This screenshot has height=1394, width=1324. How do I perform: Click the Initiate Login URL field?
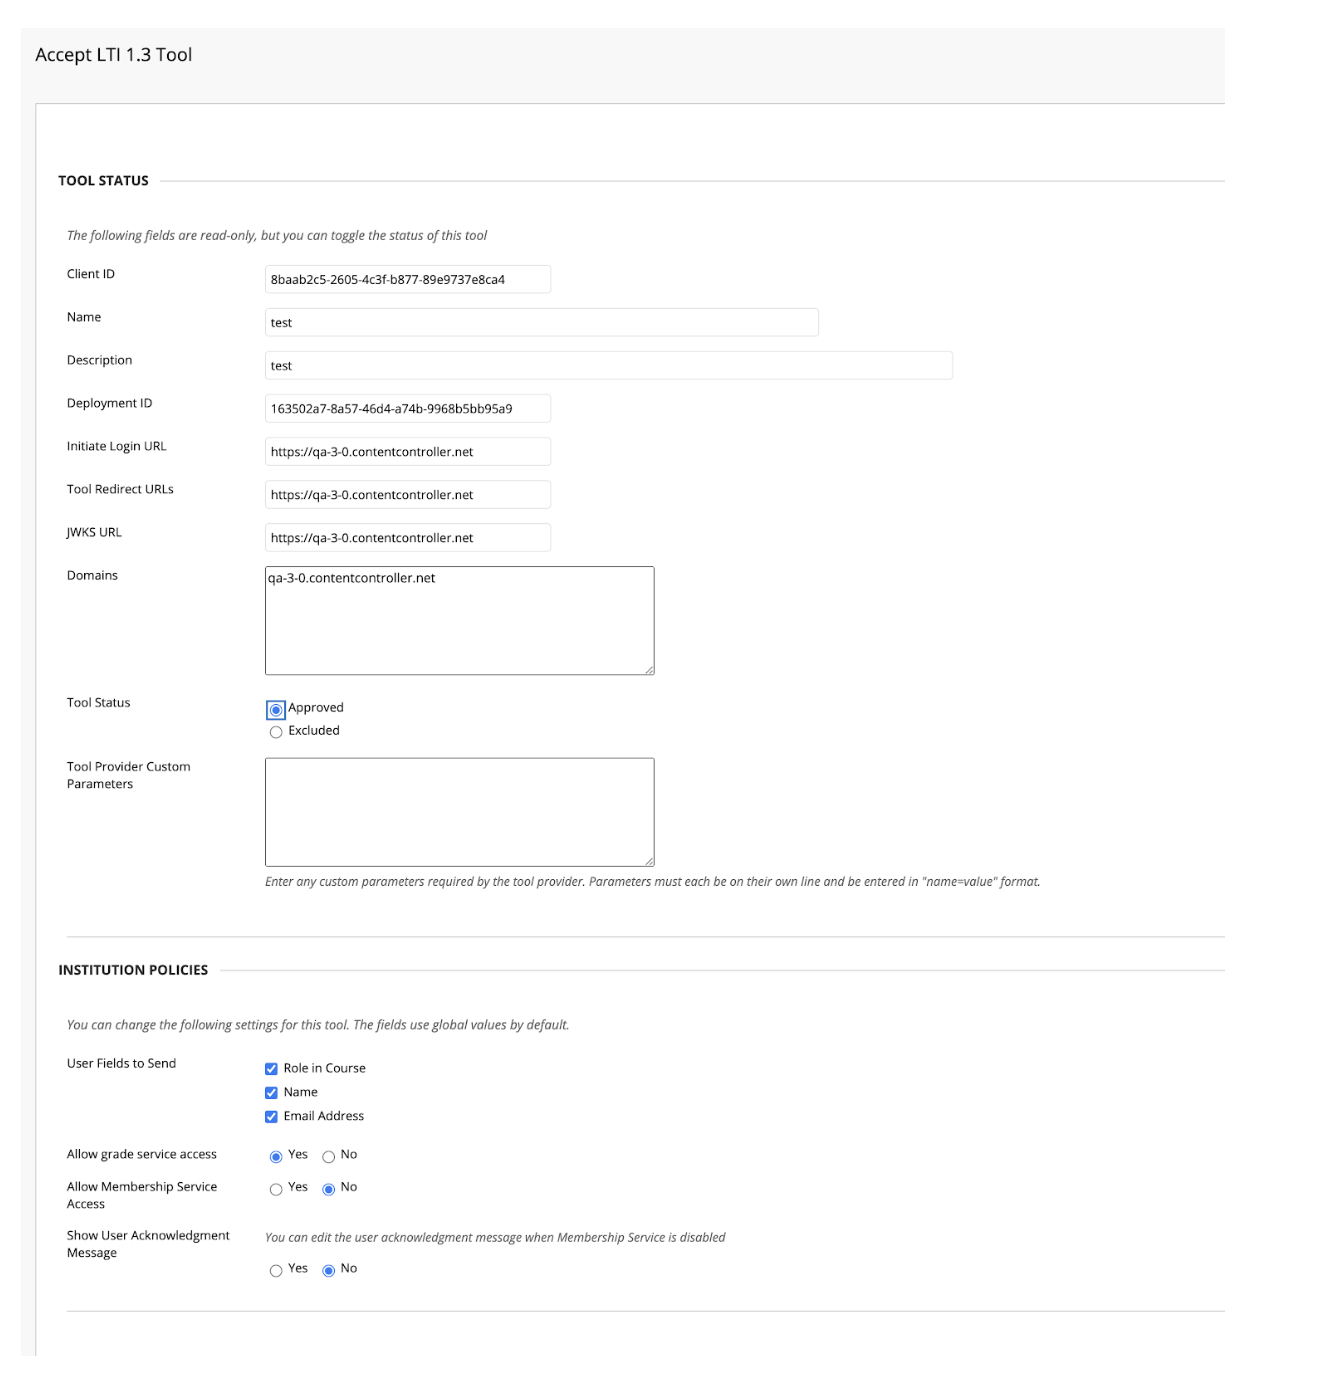[408, 451]
